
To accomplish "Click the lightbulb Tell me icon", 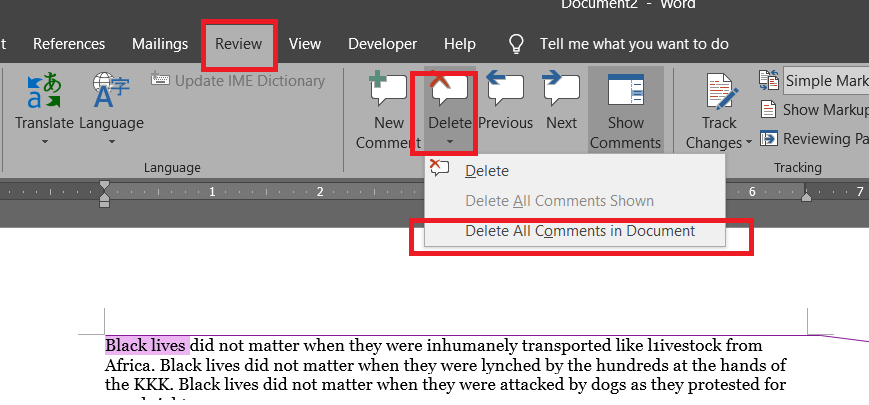I will point(517,44).
